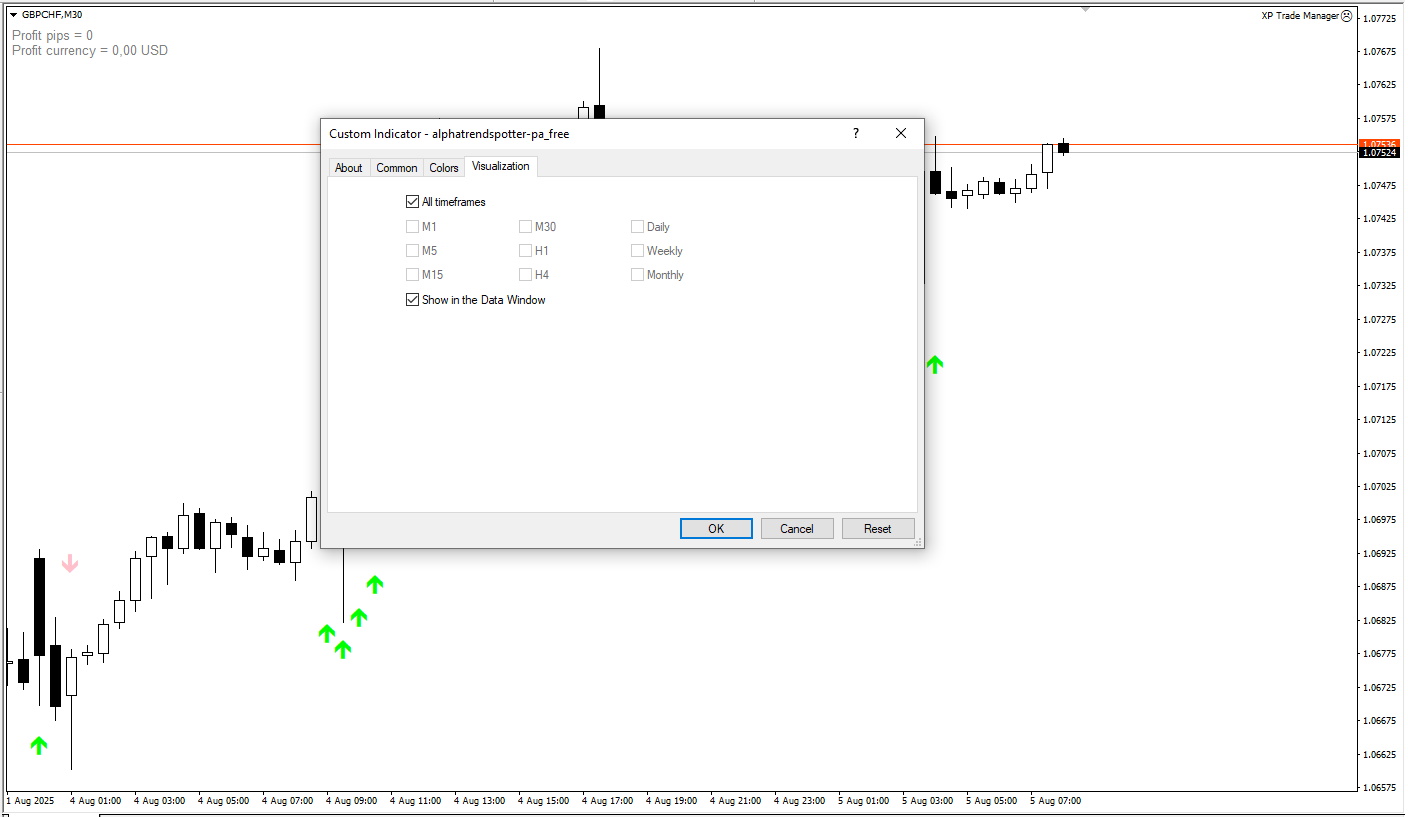Uncheck the All timeframes checkbox
The width and height of the screenshot is (1408, 817).
click(x=413, y=202)
